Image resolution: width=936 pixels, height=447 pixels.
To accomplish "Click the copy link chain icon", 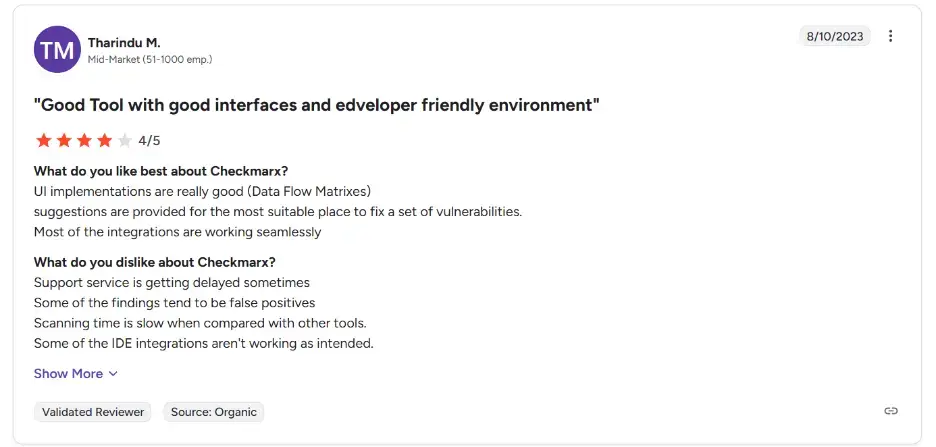I will tap(891, 411).
